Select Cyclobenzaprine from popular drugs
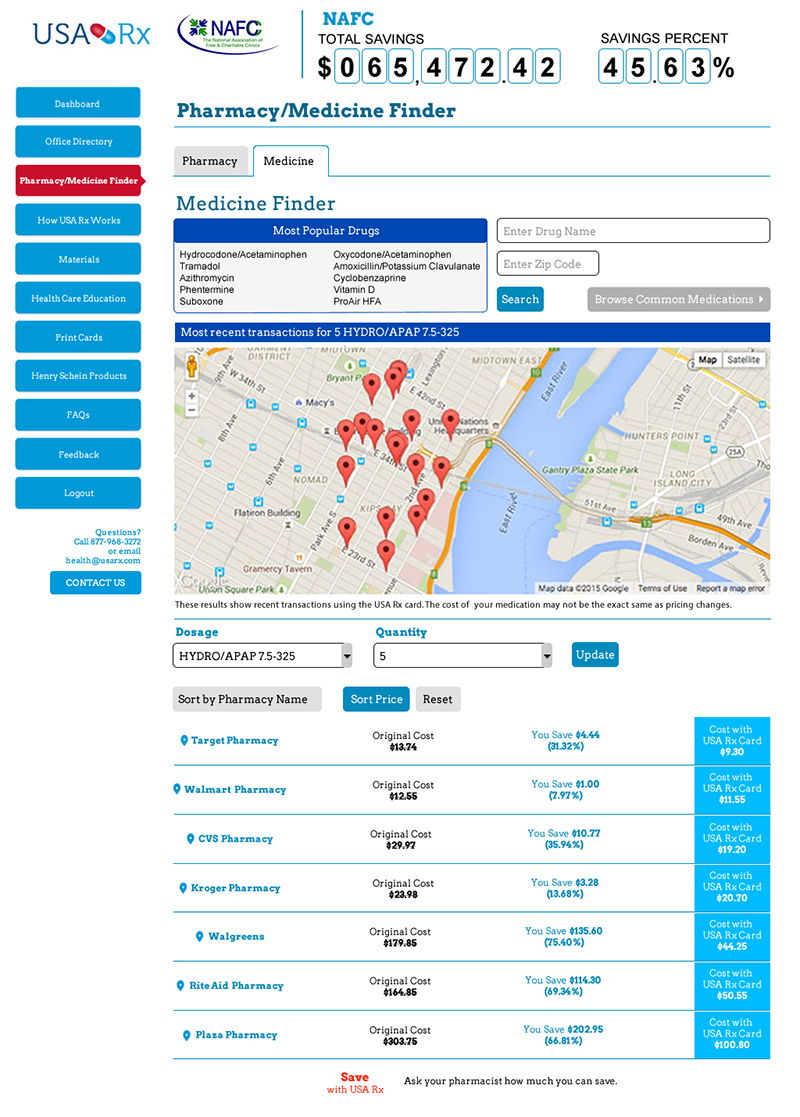The width and height of the screenshot is (800, 1117). (x=370, y=278)
